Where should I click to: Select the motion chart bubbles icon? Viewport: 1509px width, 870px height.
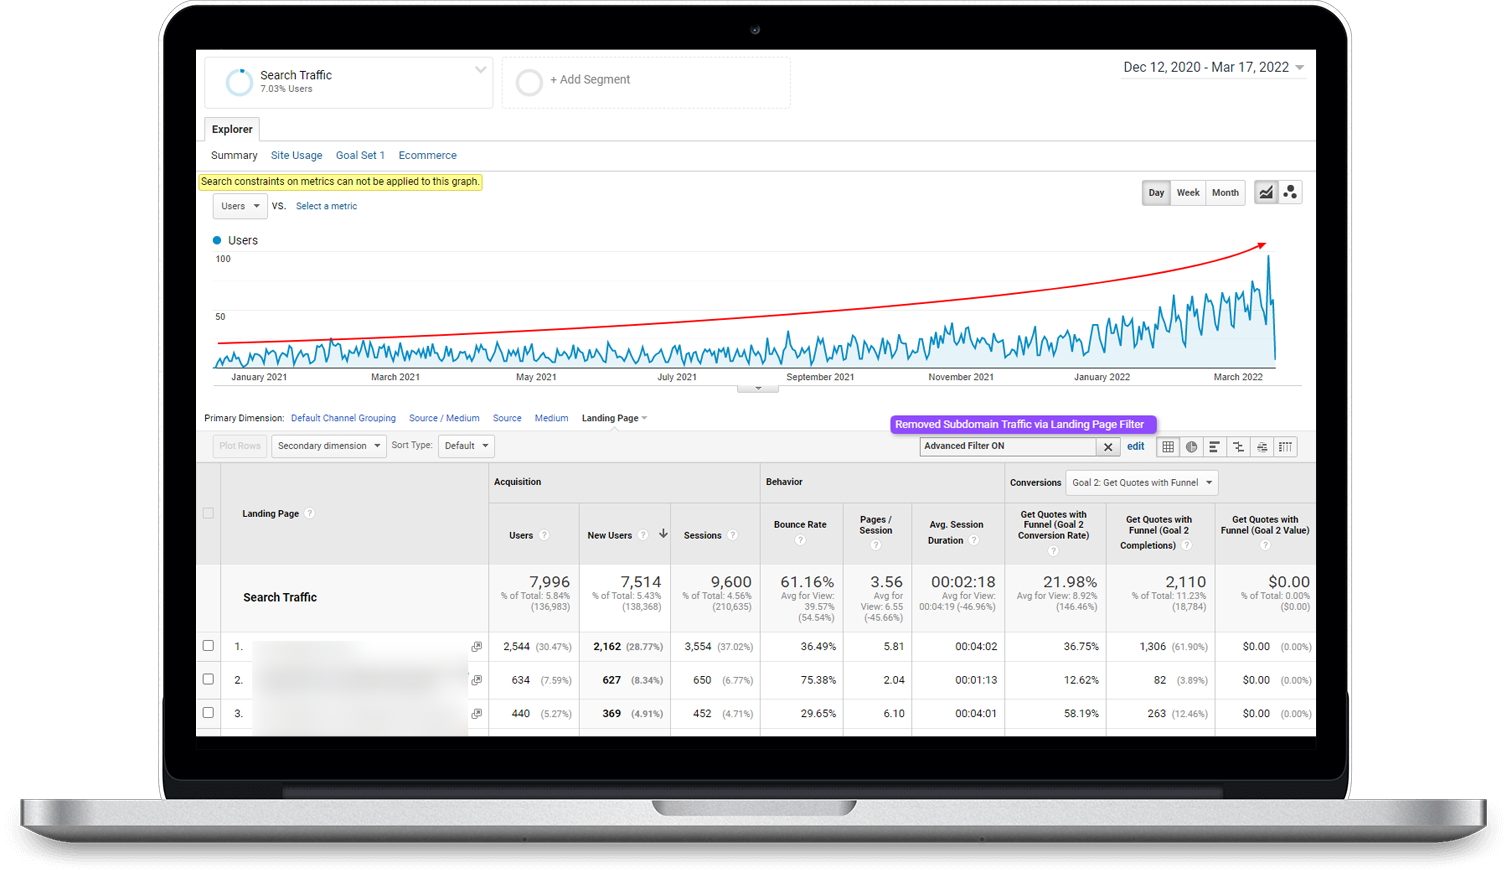click(1290, 192)
